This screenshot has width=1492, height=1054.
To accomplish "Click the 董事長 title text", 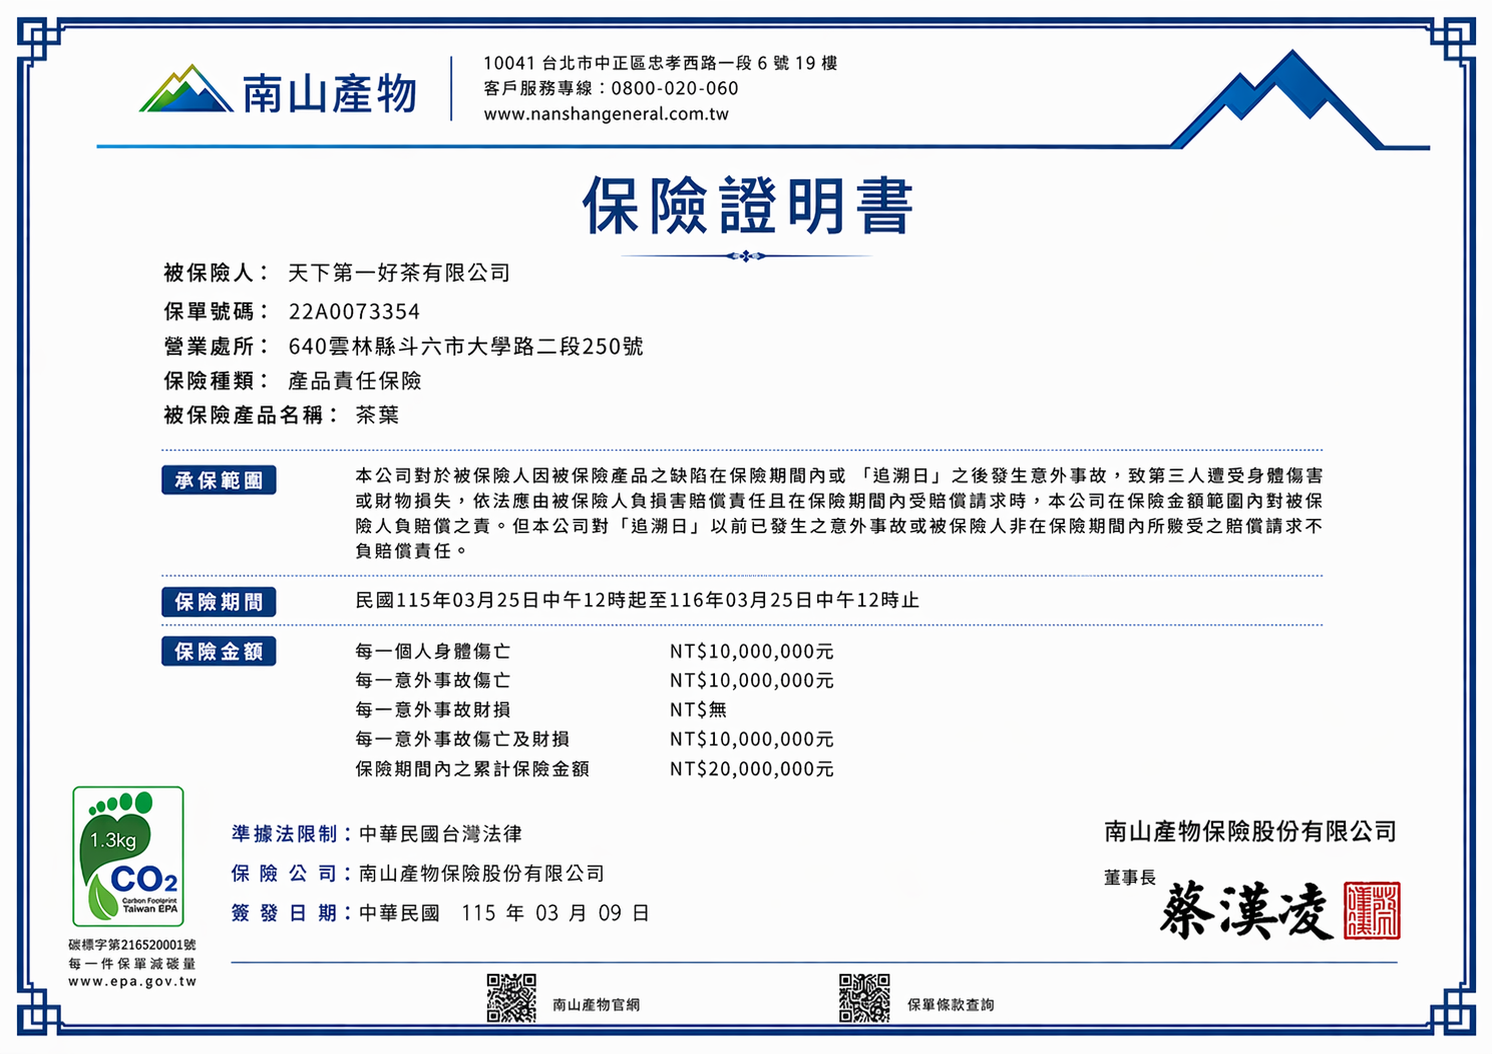I will tap(1130, 878).
